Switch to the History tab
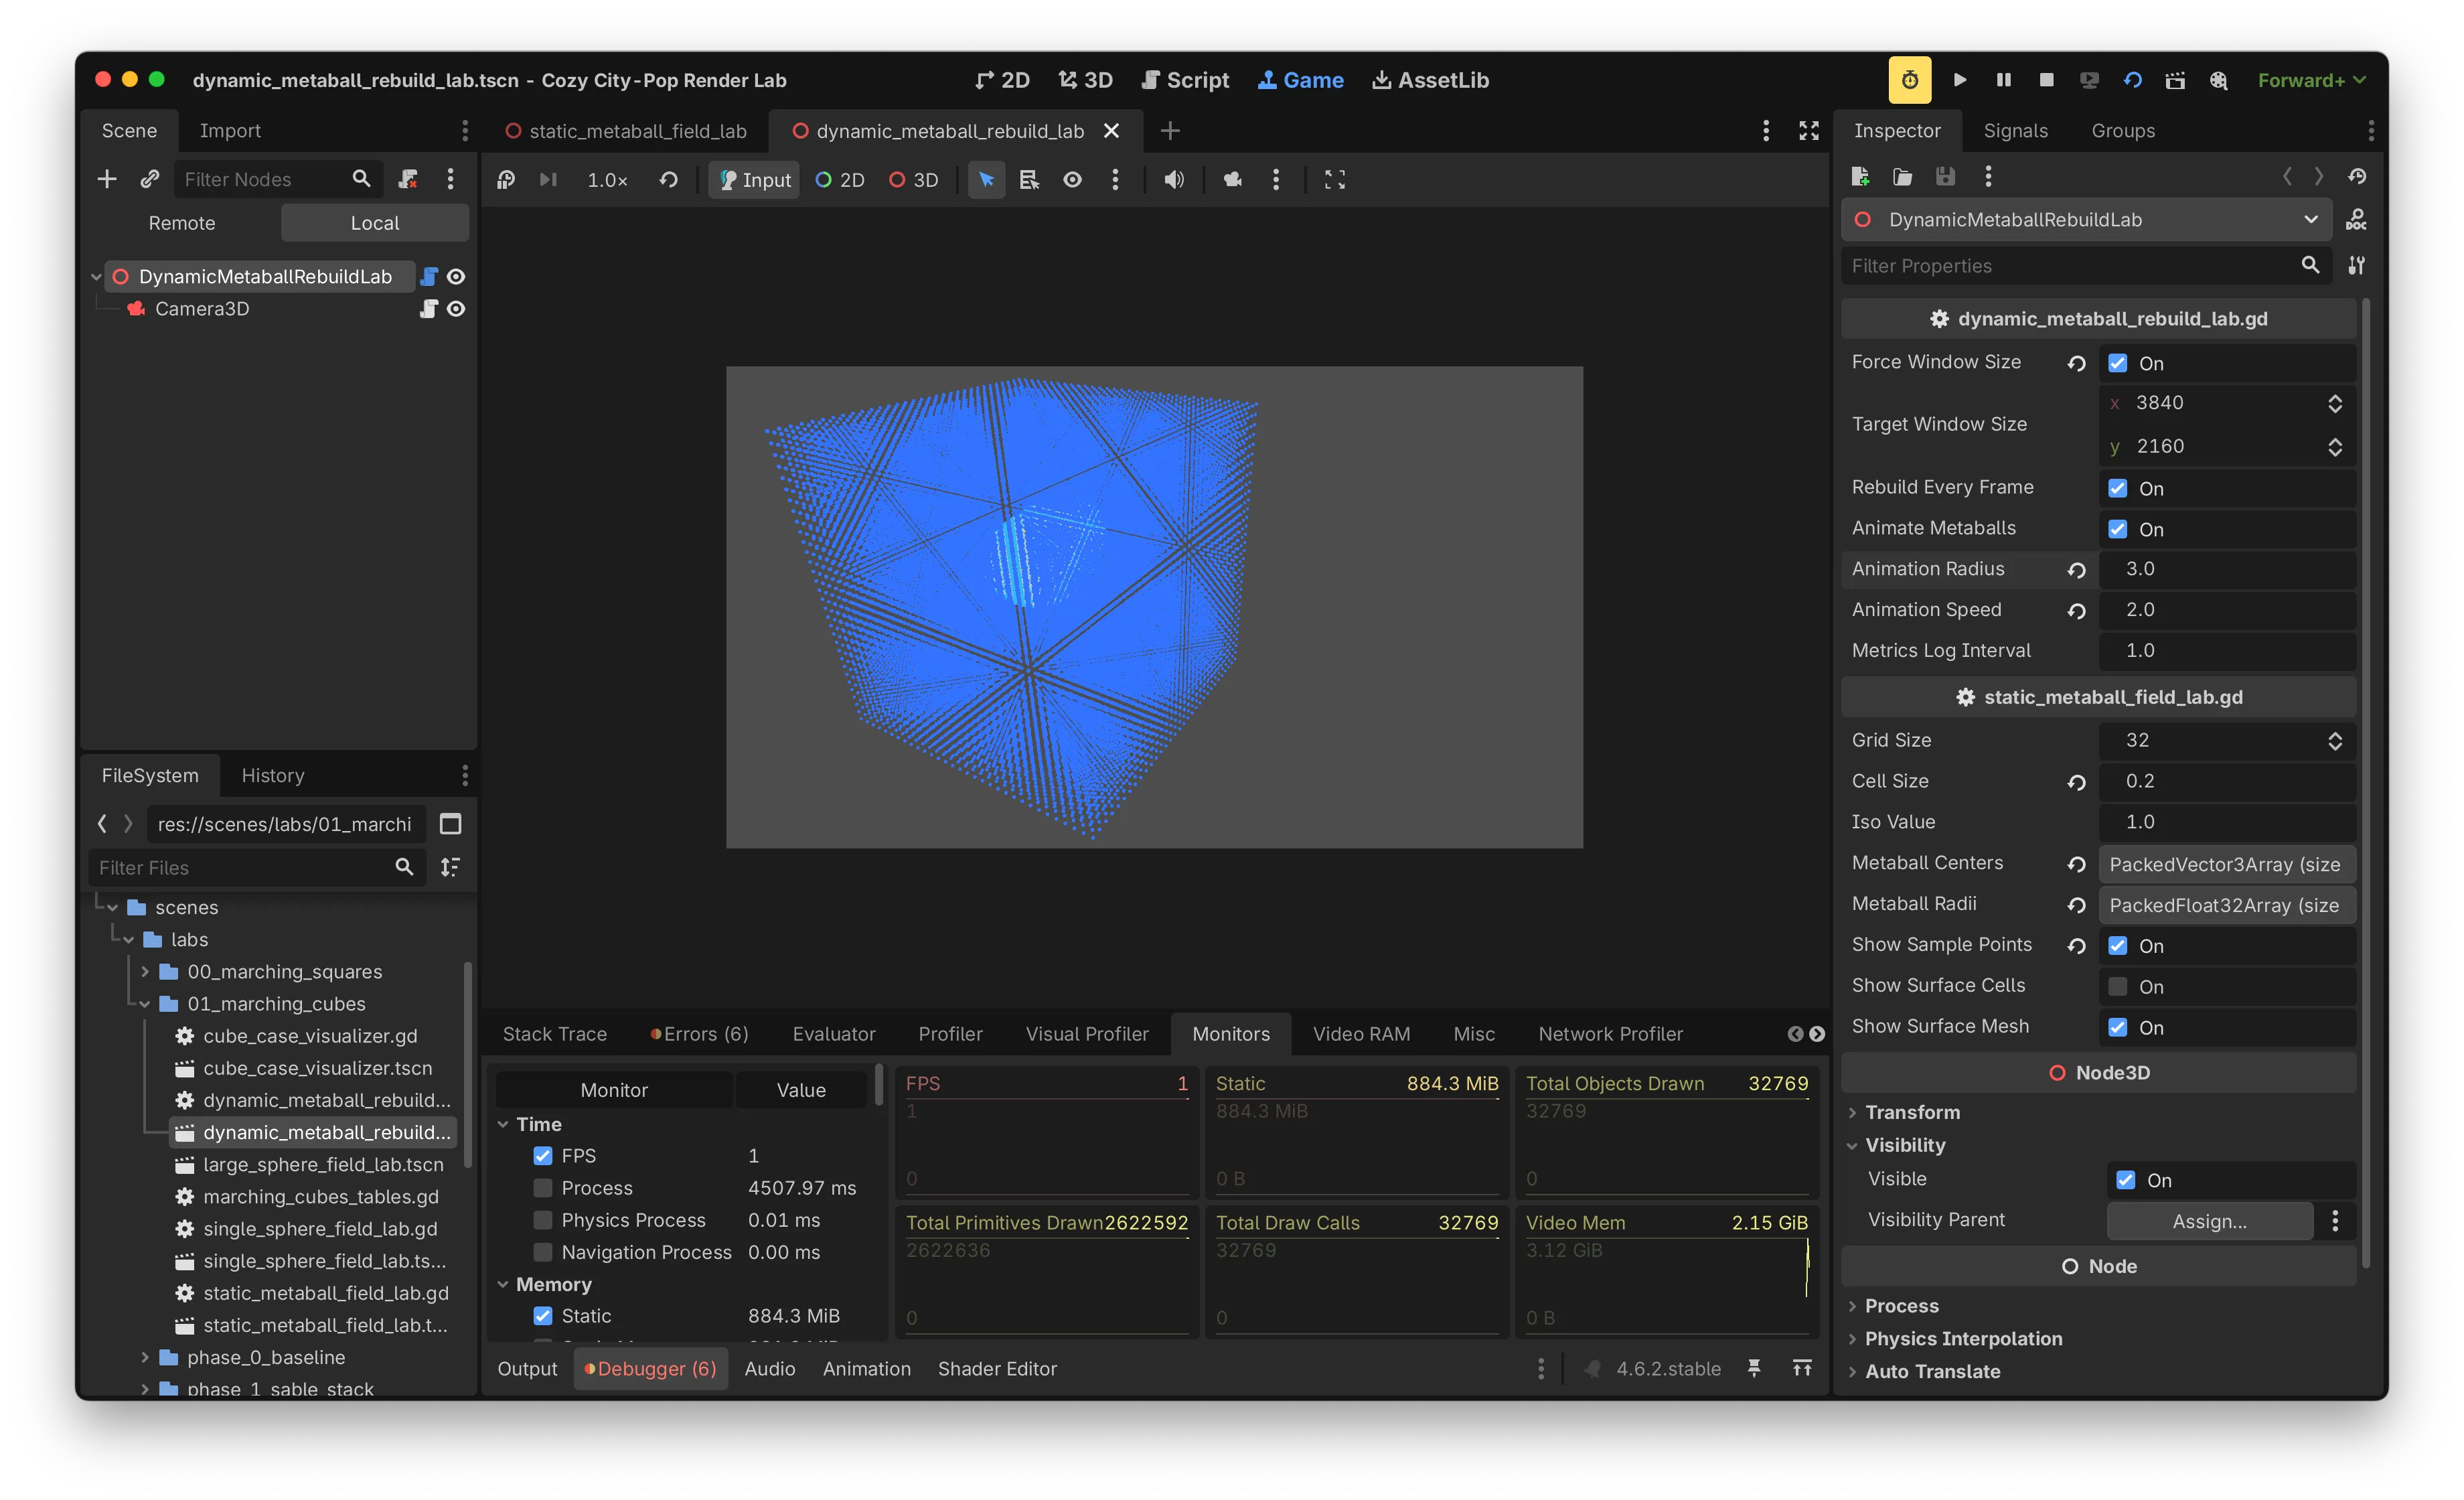 pyautogui.click(x=272, y=775)
